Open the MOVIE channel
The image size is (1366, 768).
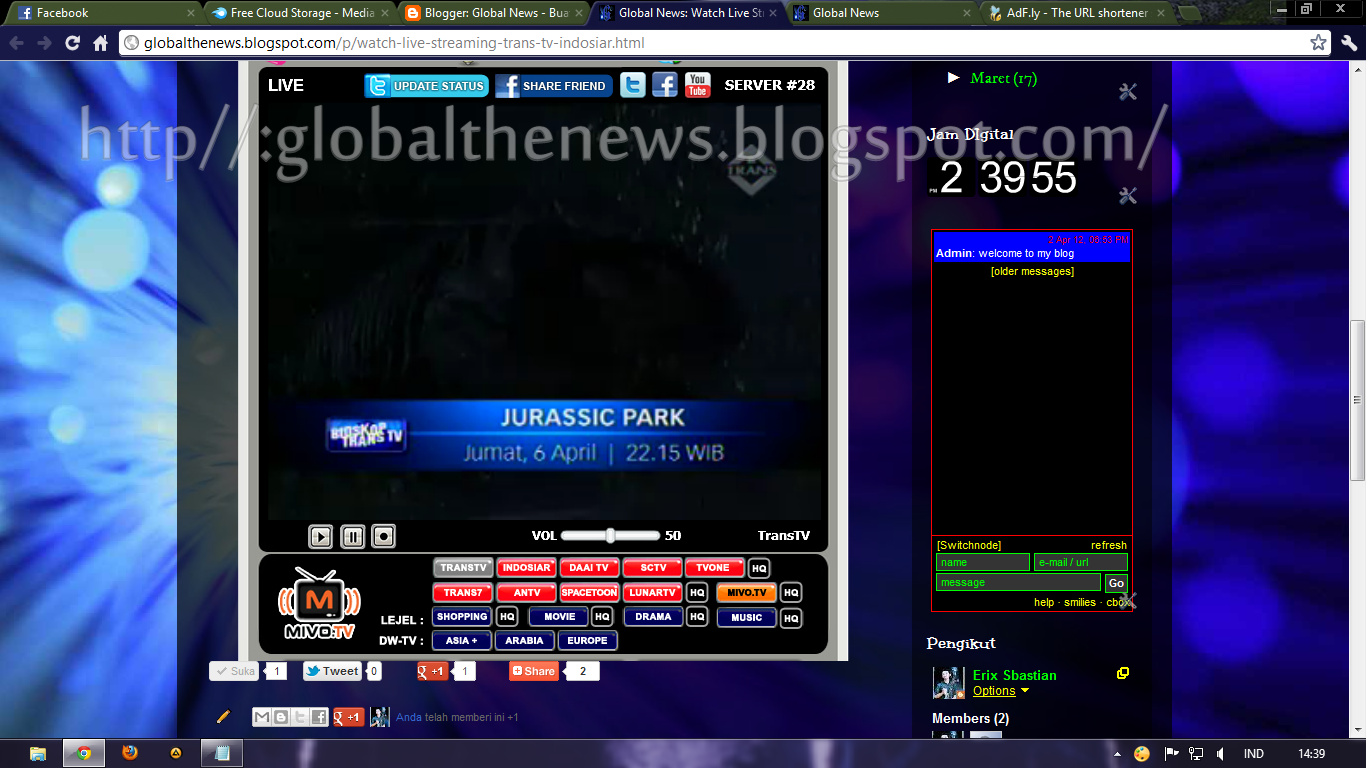pos(559,617)
